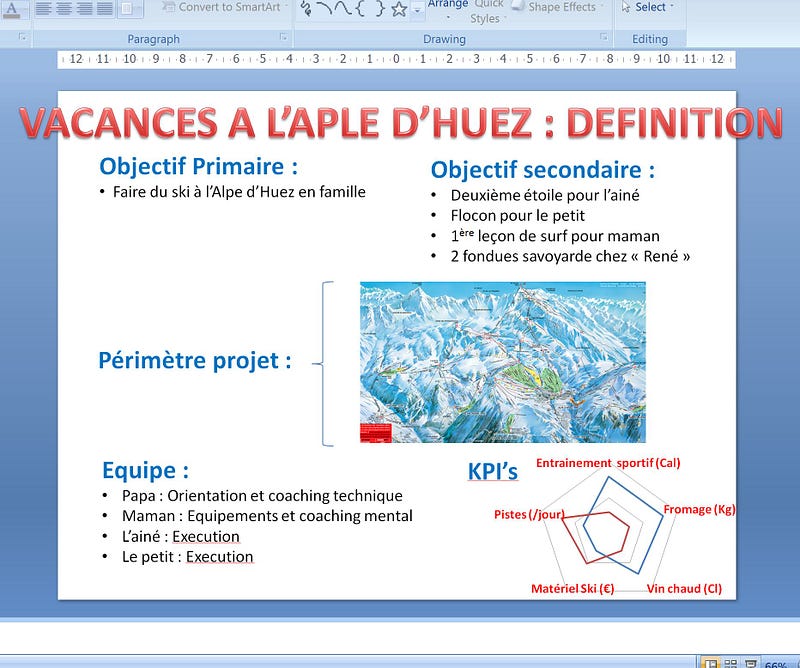Switch to Normal view in status bar

point(710,663)
